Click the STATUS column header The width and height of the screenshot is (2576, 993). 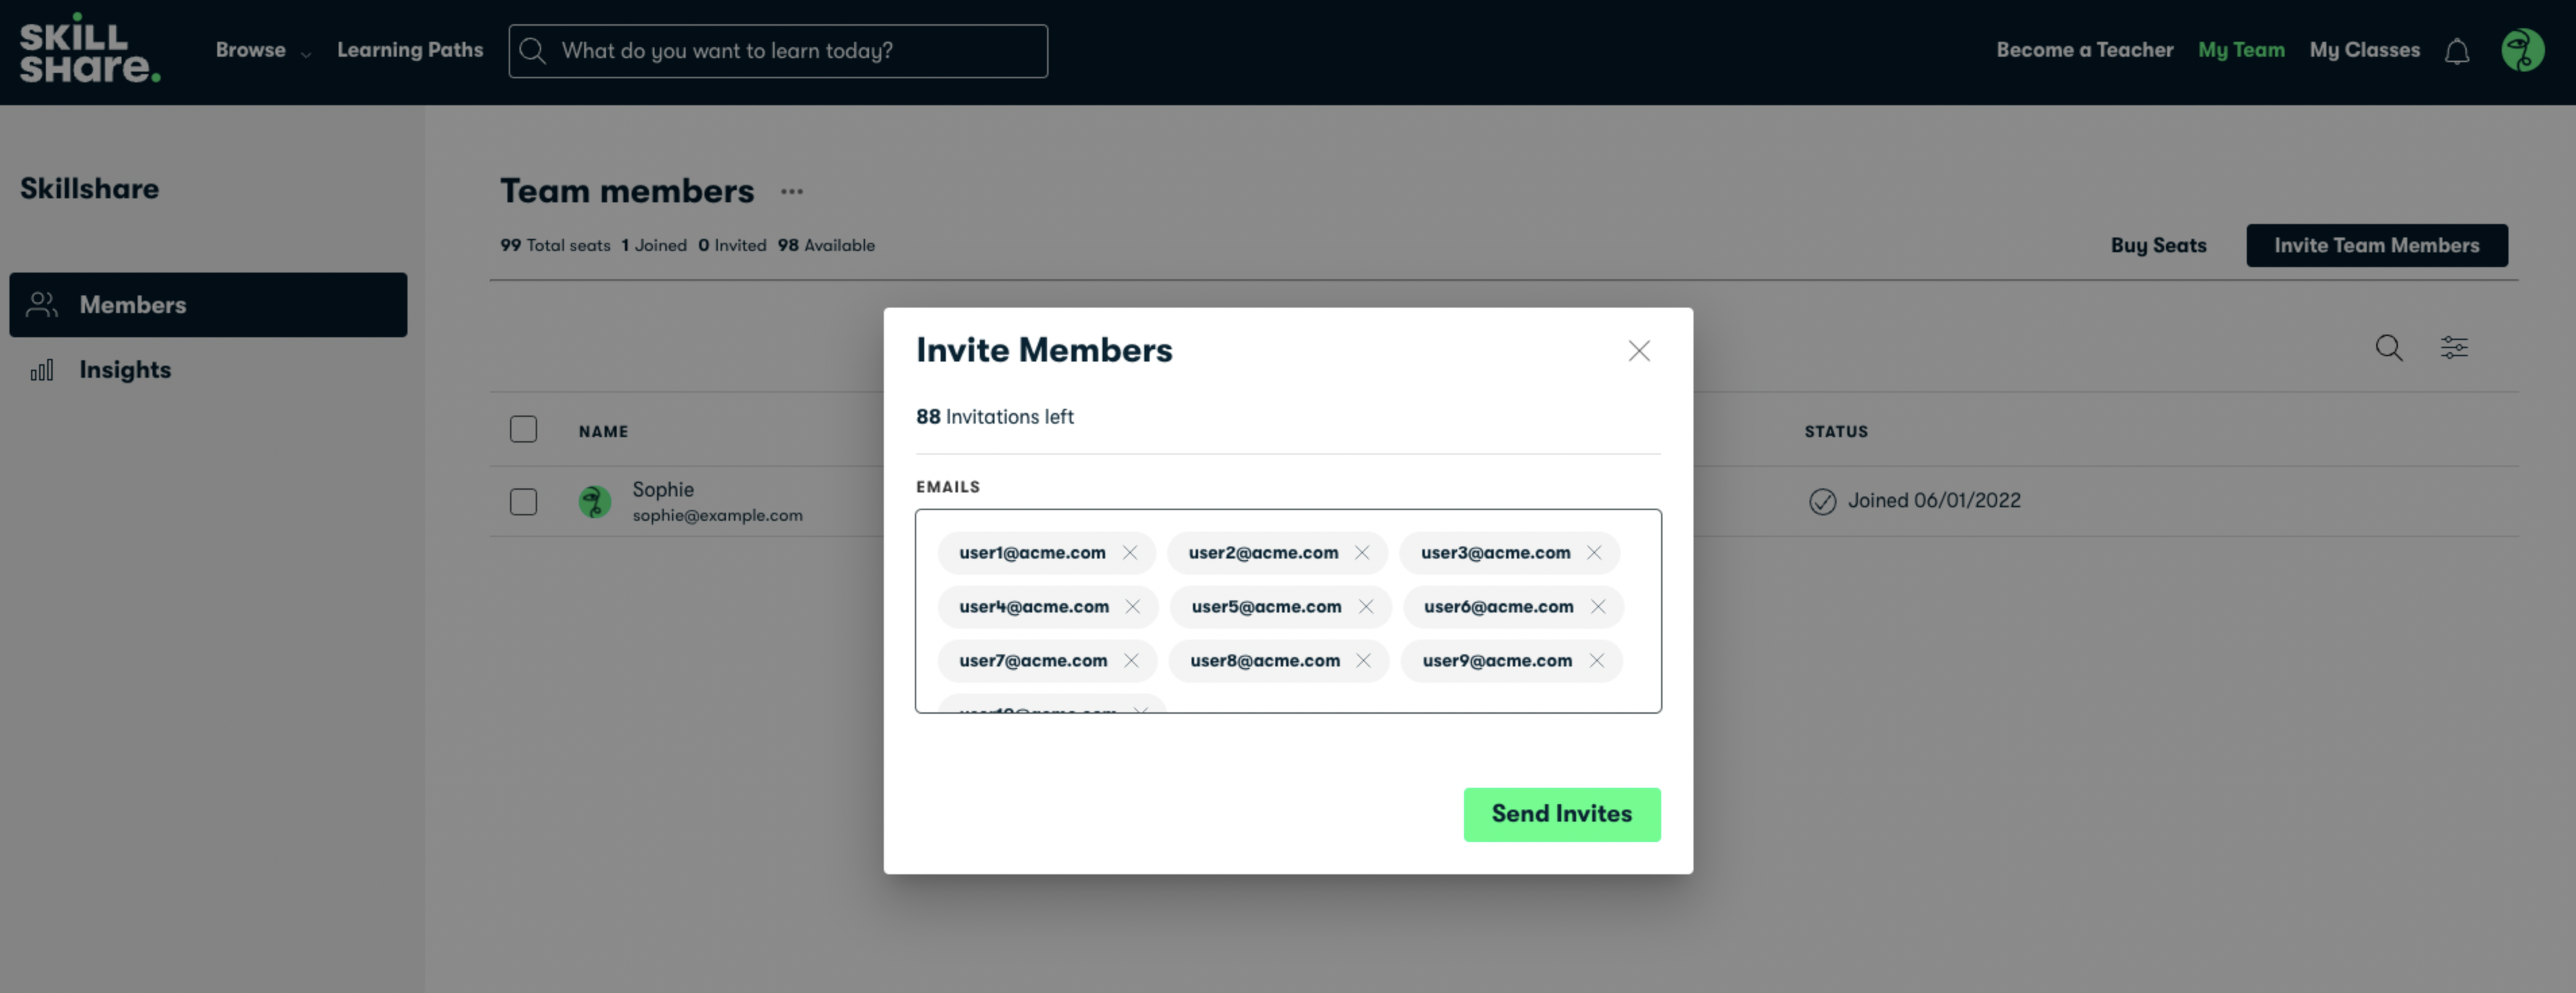pyautogui.click(x=1835, y=431)
